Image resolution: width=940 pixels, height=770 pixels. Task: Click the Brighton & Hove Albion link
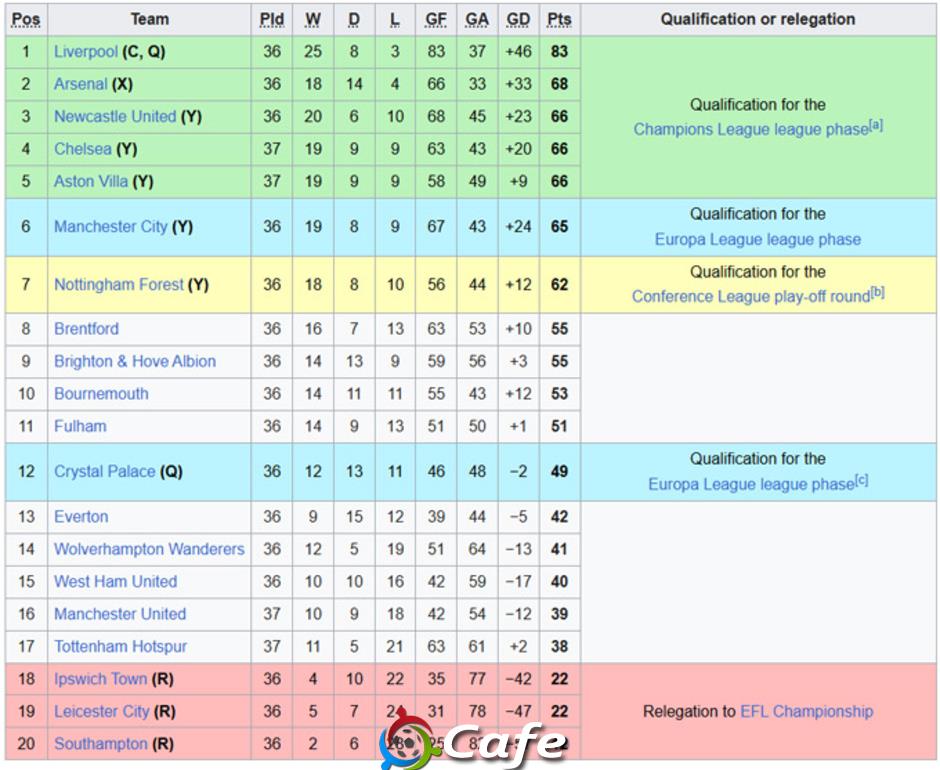click(x=135, y=361)
